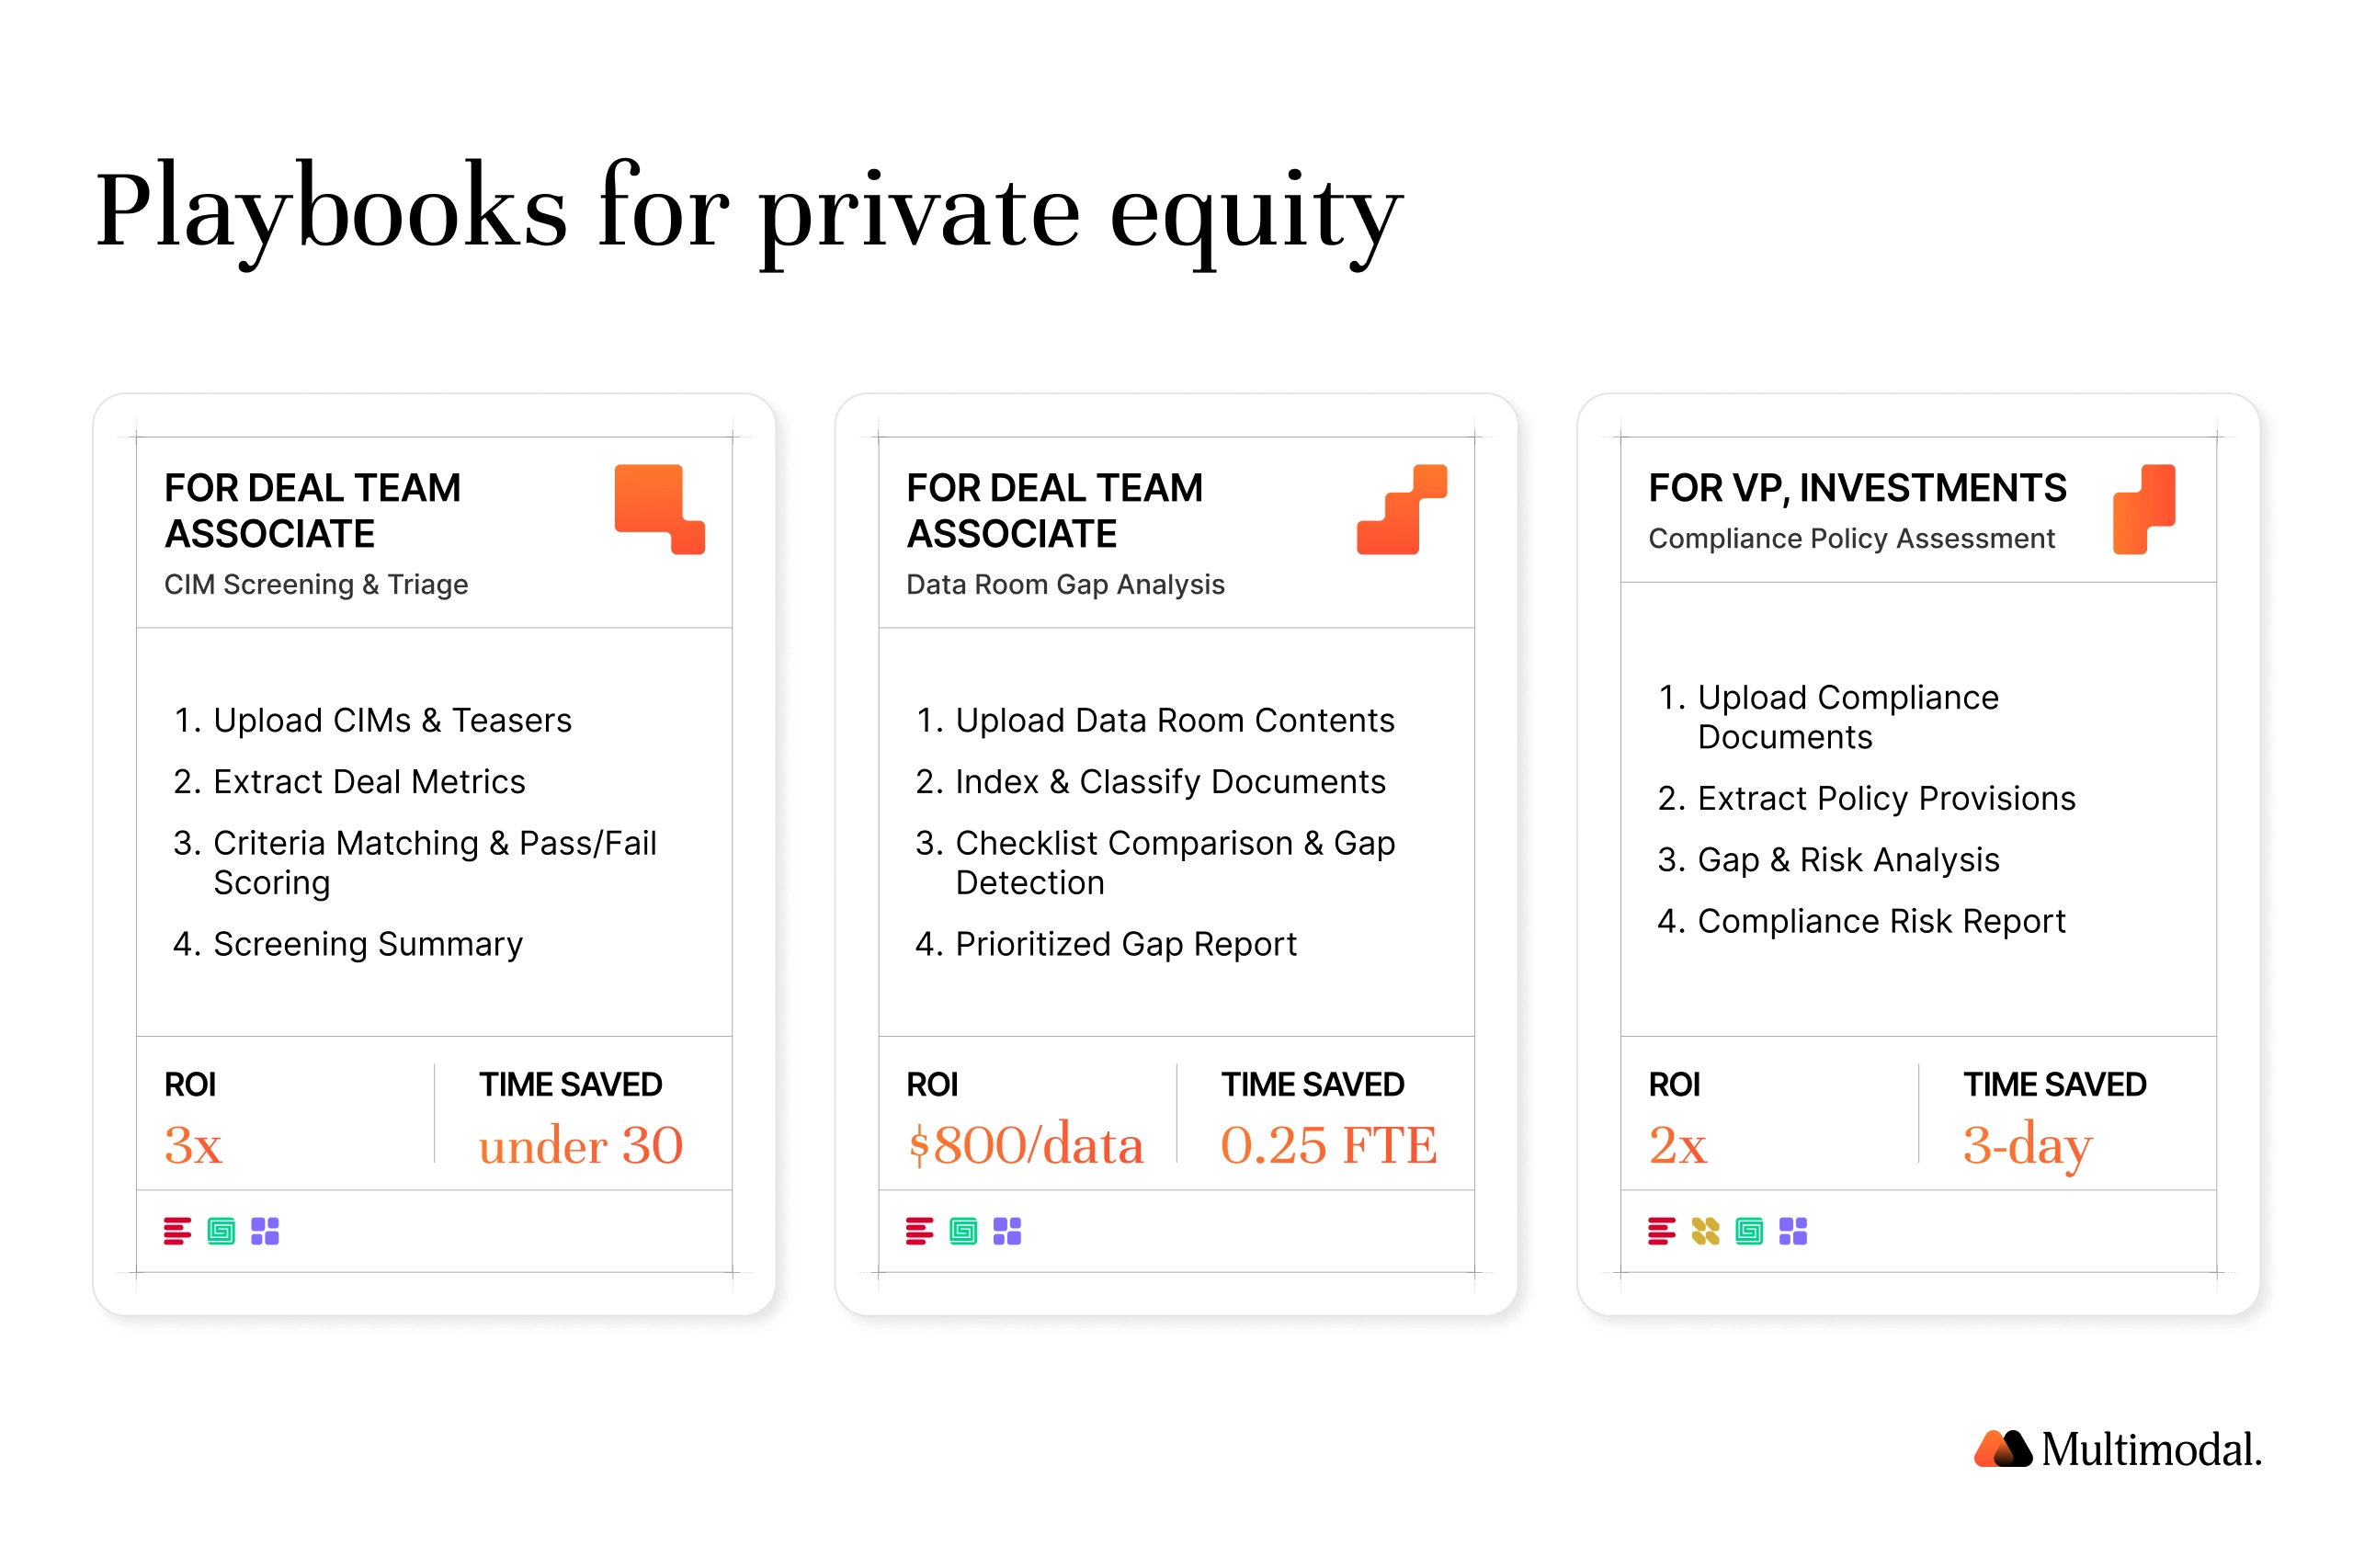Click the 'Playbooks for private equity' heading

(749, 210)
